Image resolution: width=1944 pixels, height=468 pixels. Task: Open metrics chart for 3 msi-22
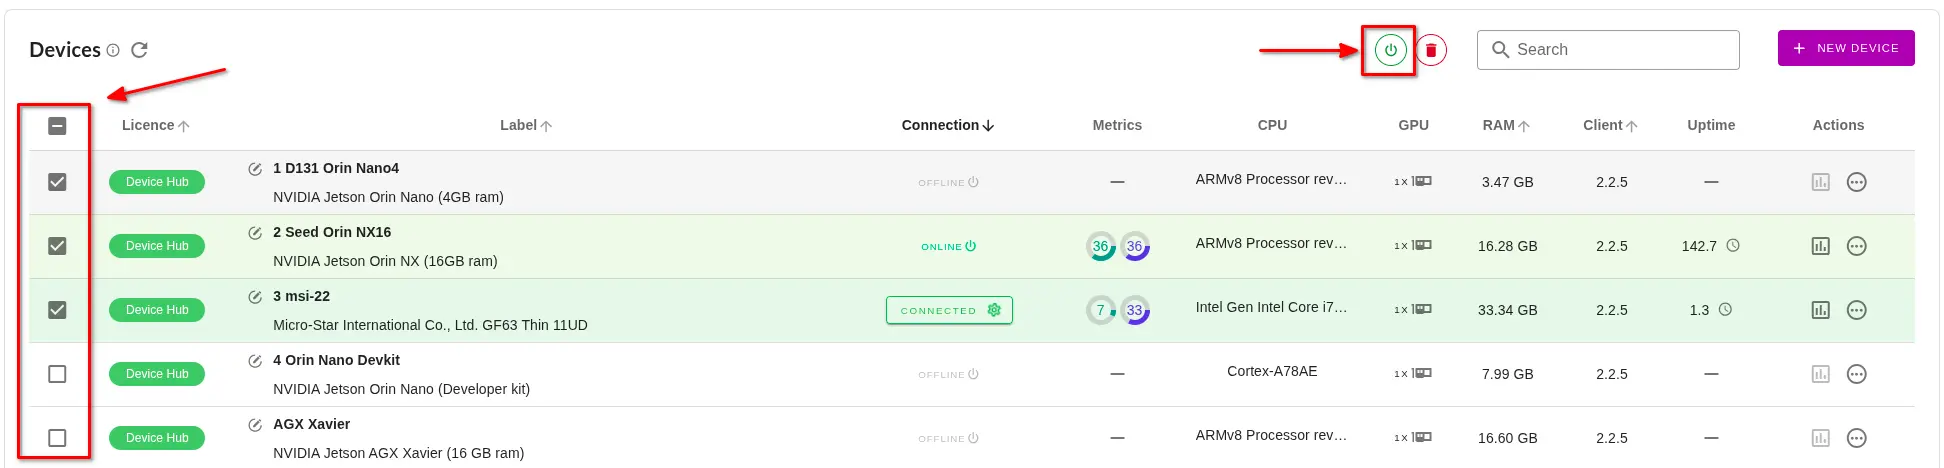coord(1820,310)
